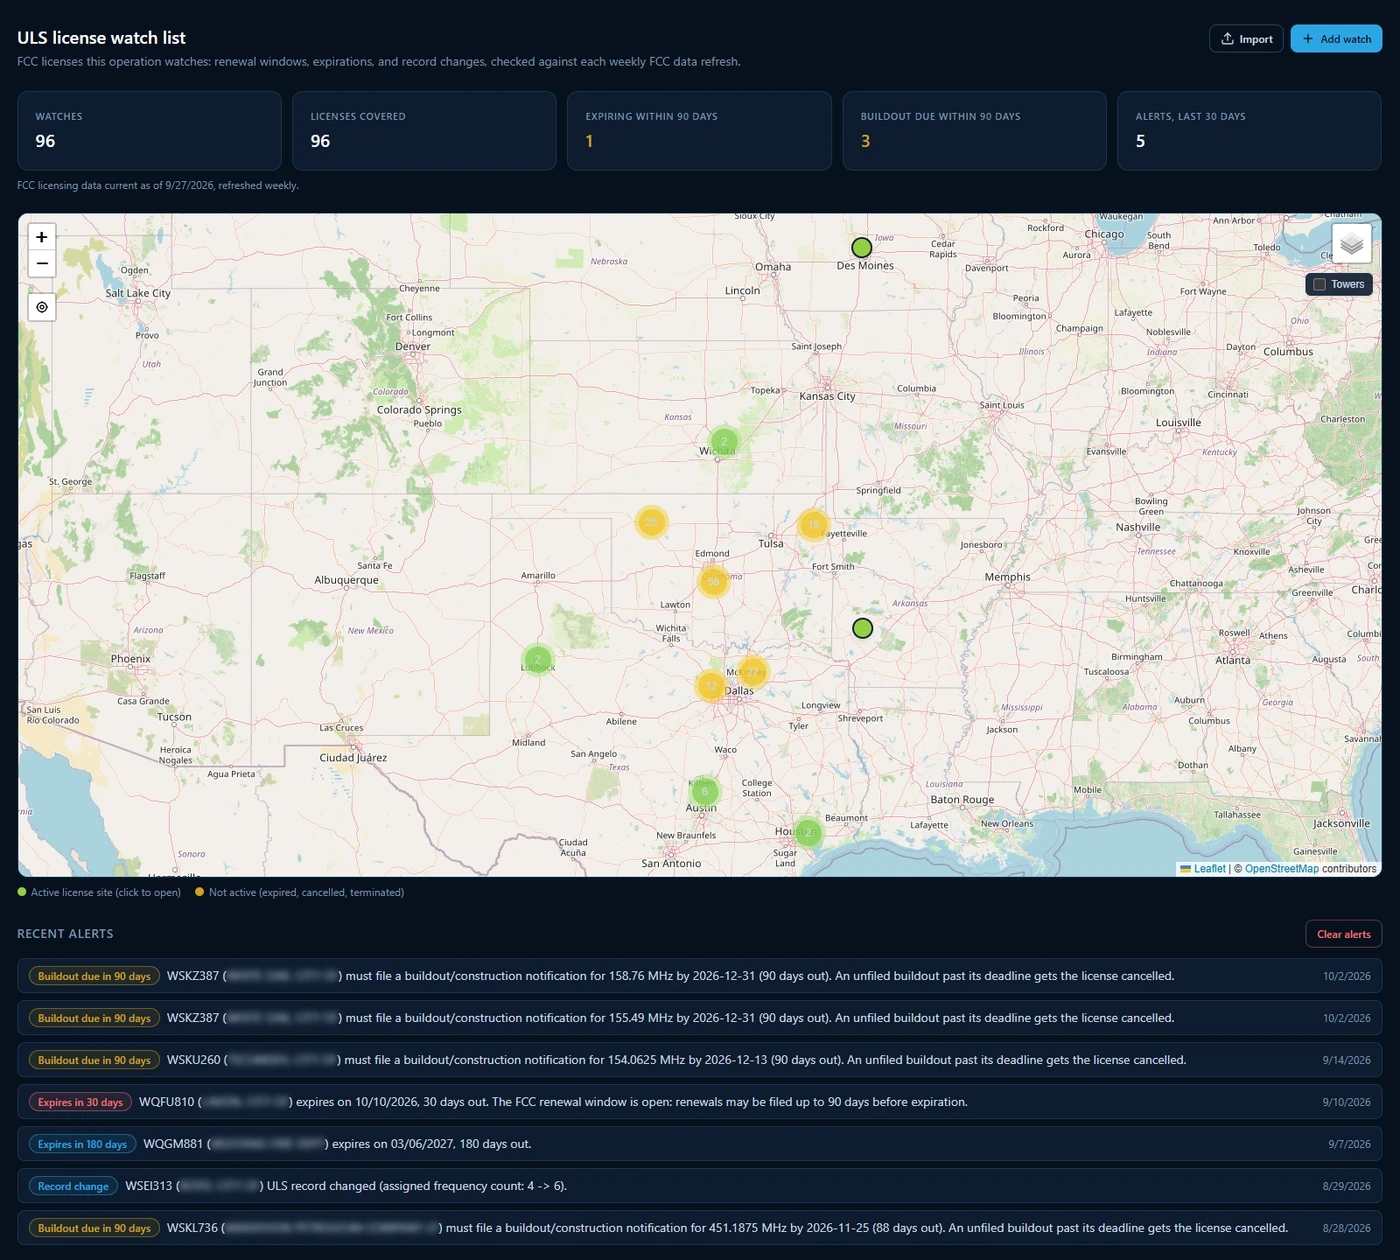Click the 'Expires in 180 days' badge
The image size is (1400, 1260).
point(82,1144)
